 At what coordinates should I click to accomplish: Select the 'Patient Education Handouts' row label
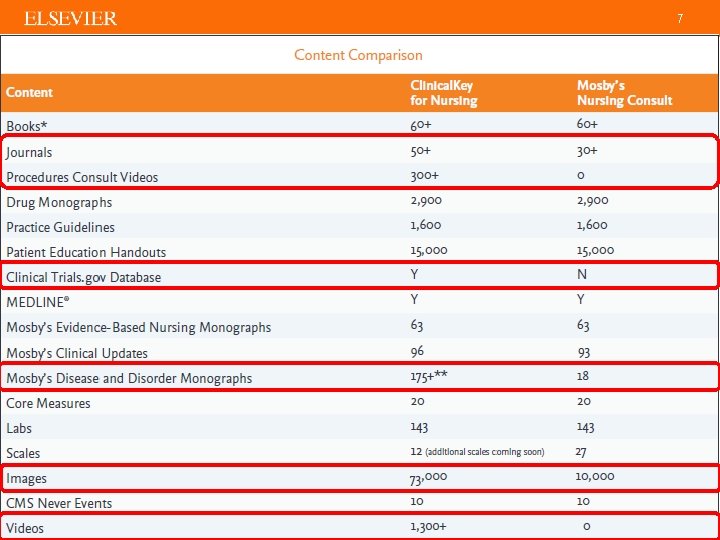[x=86, y=252]
